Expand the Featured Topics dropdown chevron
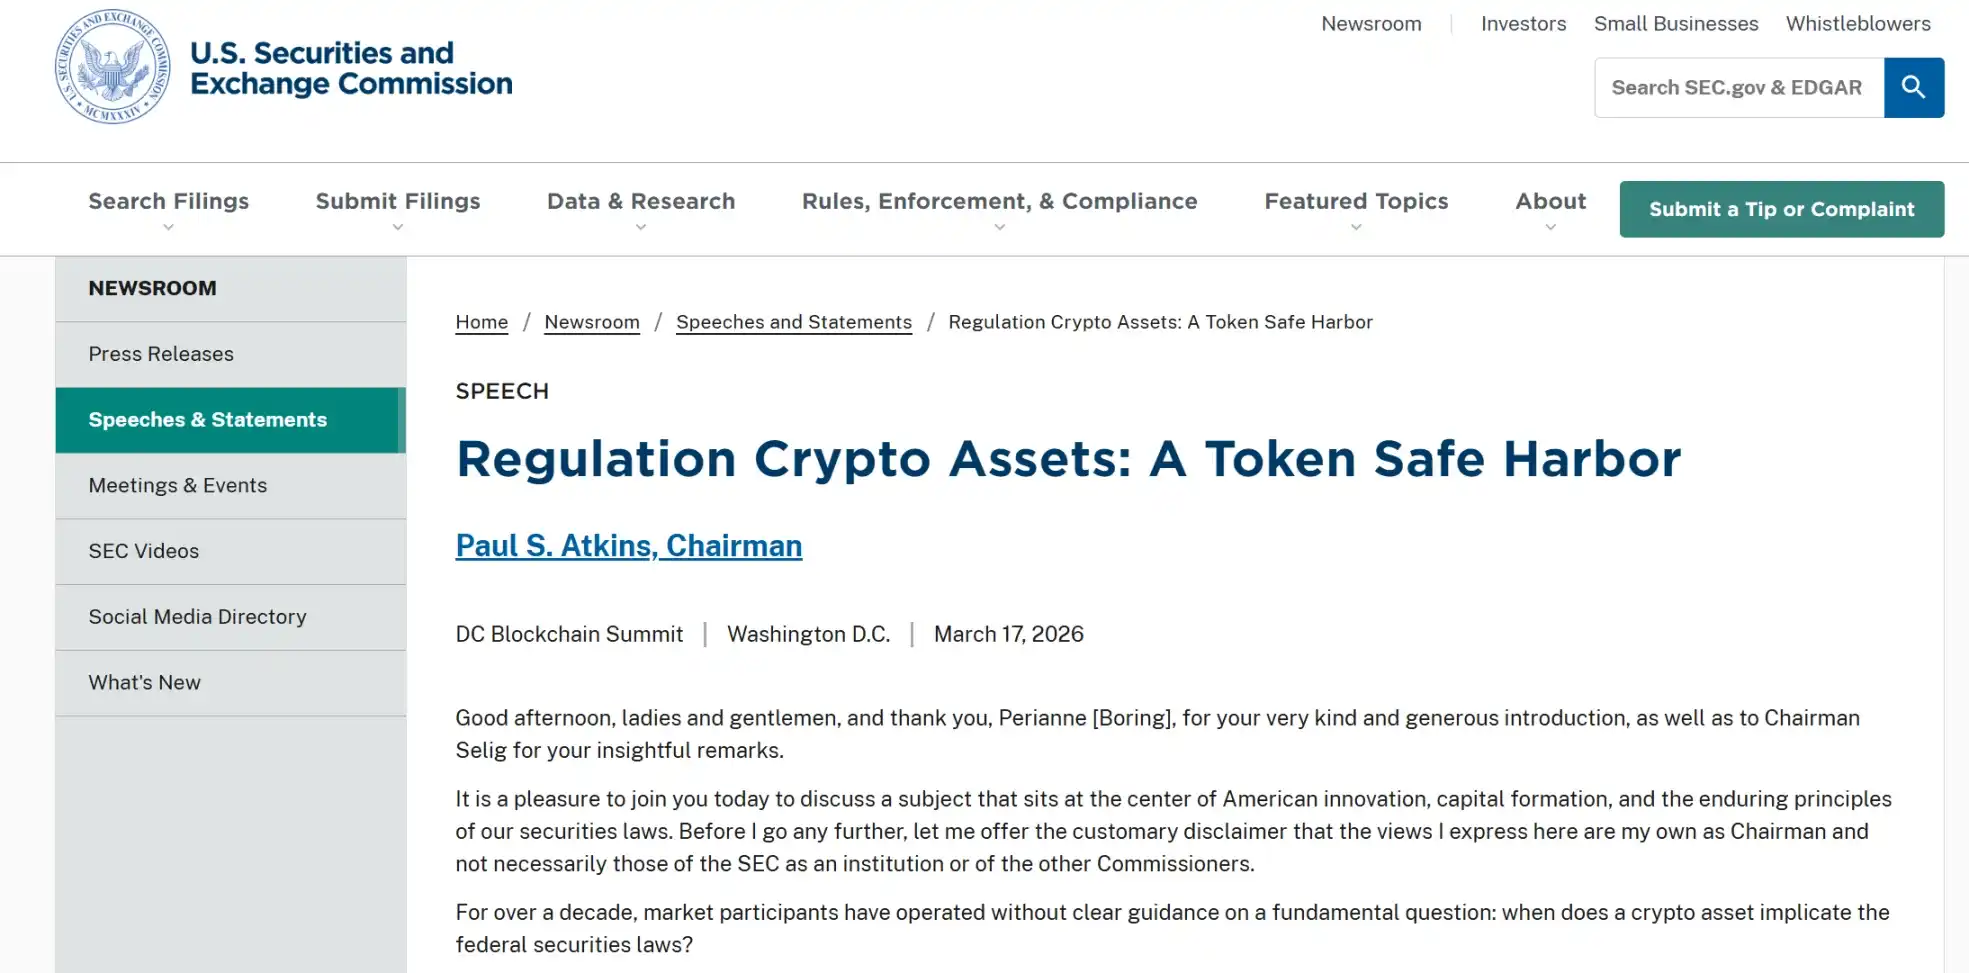 coord(1355,227)
